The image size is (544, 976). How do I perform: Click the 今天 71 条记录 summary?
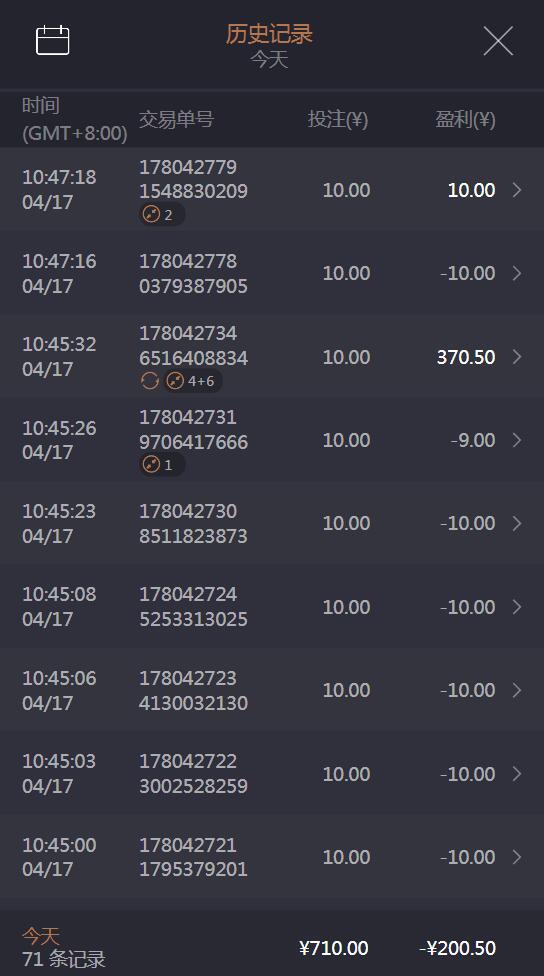(x=63, y=947)
